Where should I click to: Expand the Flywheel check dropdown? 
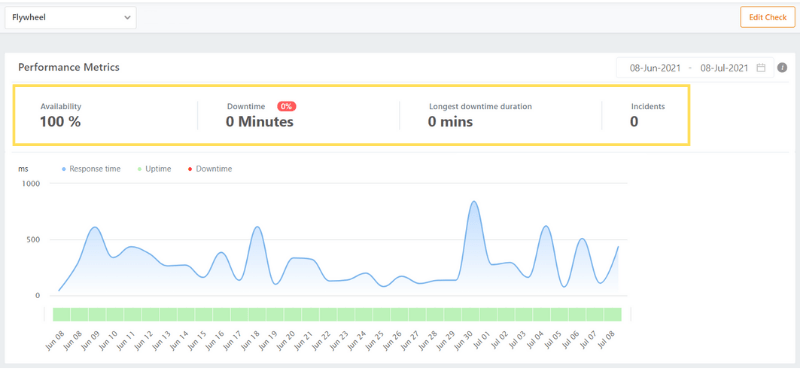[x=71, y=17]
